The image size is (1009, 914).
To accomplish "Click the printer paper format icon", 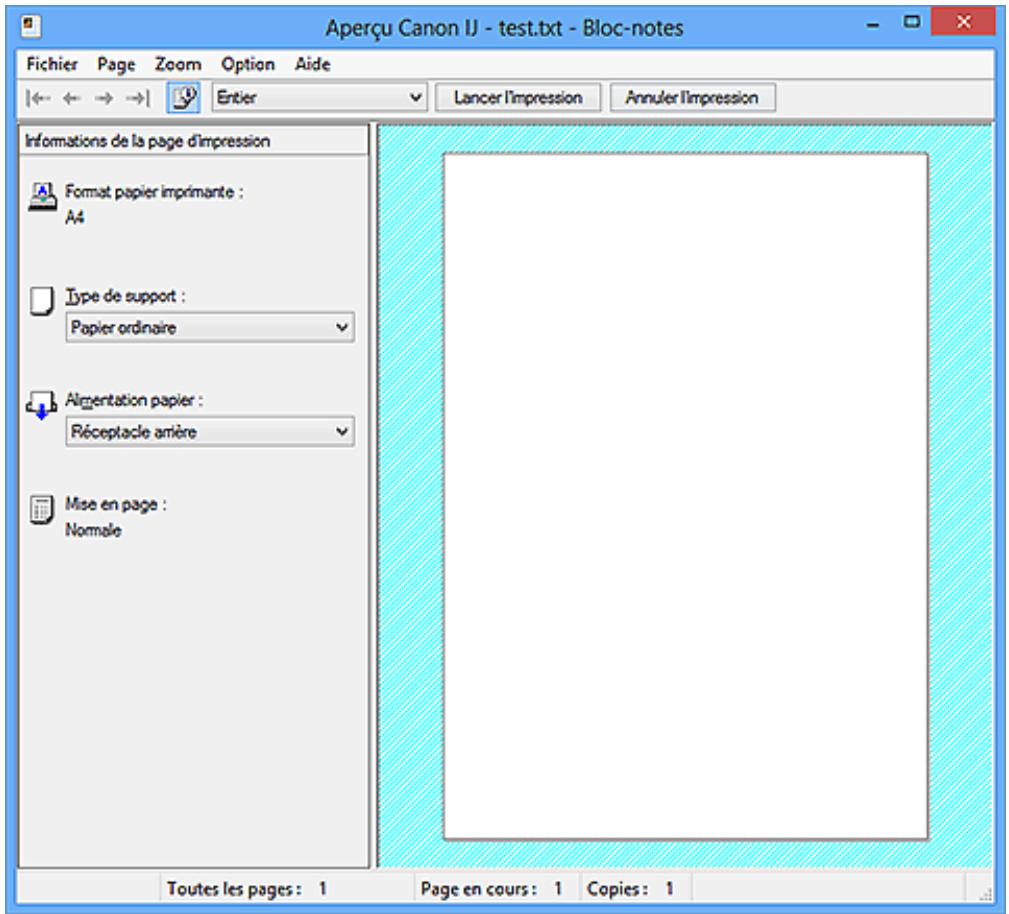I will (x=44, y=194).
